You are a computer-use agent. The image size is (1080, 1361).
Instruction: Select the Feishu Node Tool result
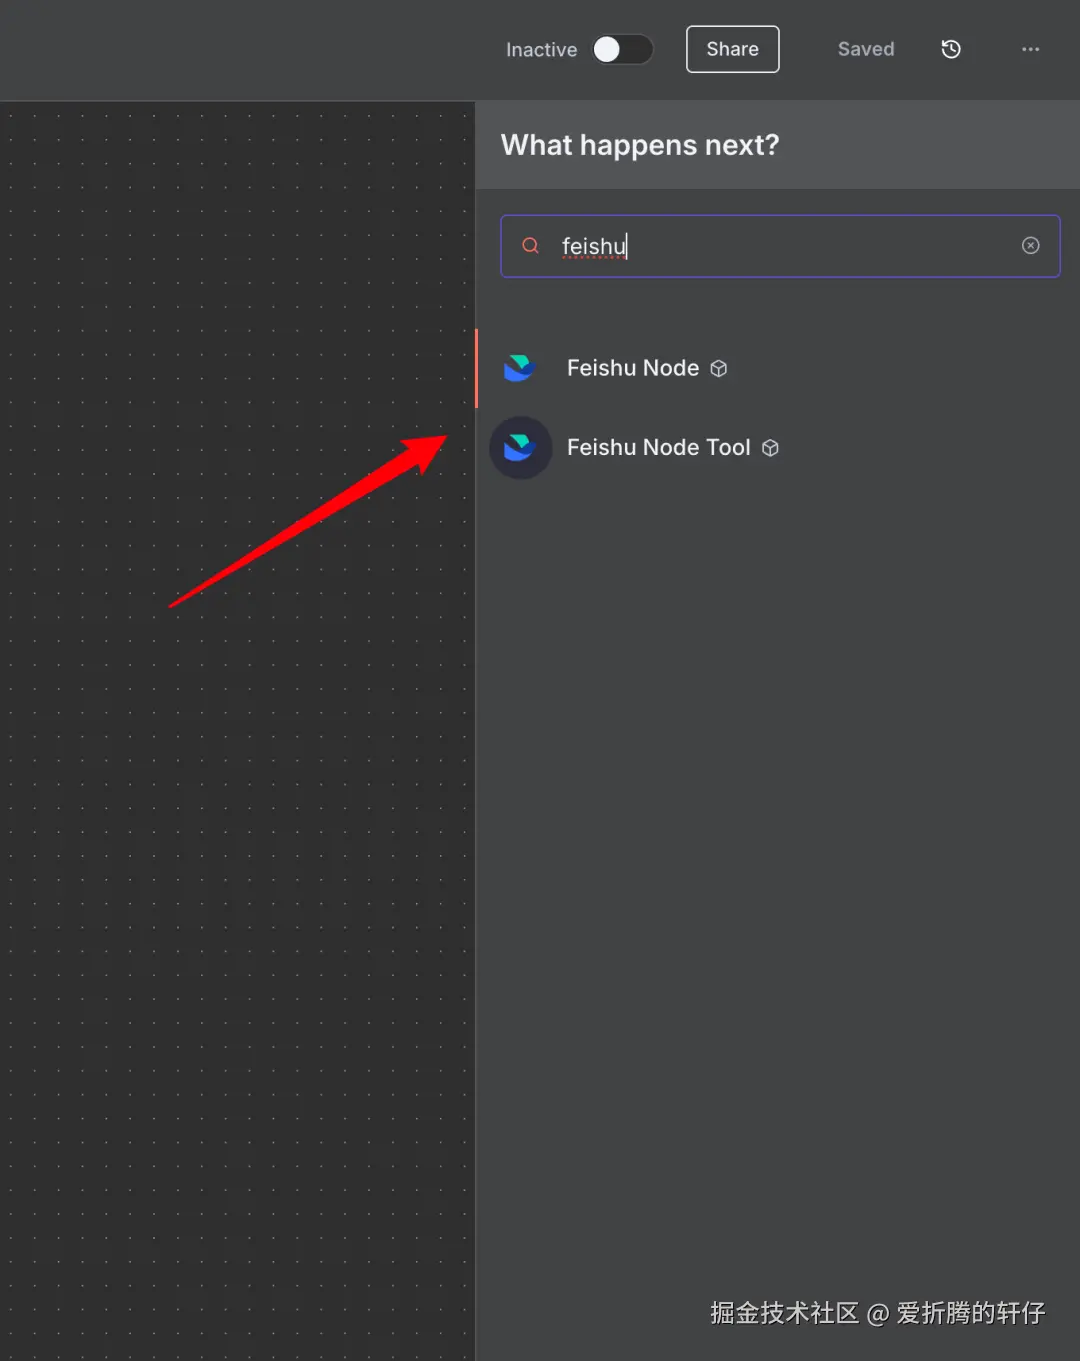(778, 447)
